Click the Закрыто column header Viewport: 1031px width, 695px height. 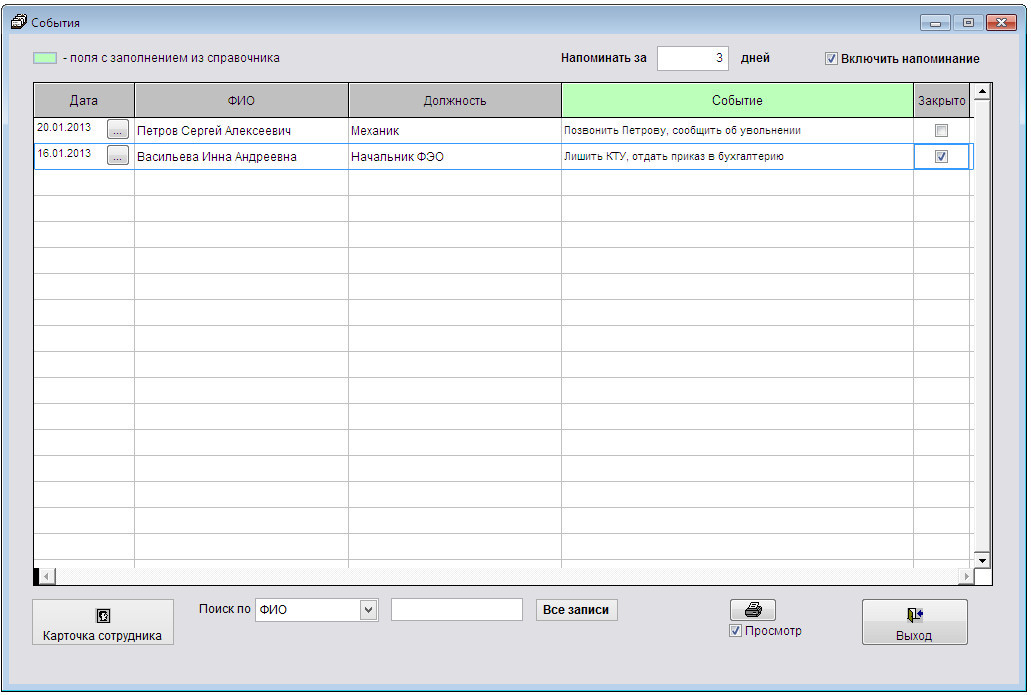pos(942,101)
